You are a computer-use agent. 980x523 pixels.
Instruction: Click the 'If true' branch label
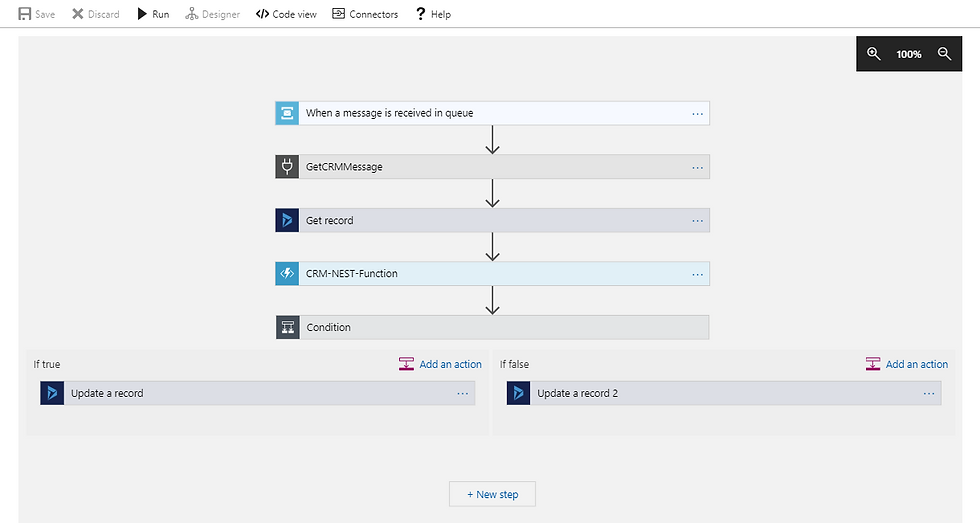pyautogui.click(x=47, y=364)
